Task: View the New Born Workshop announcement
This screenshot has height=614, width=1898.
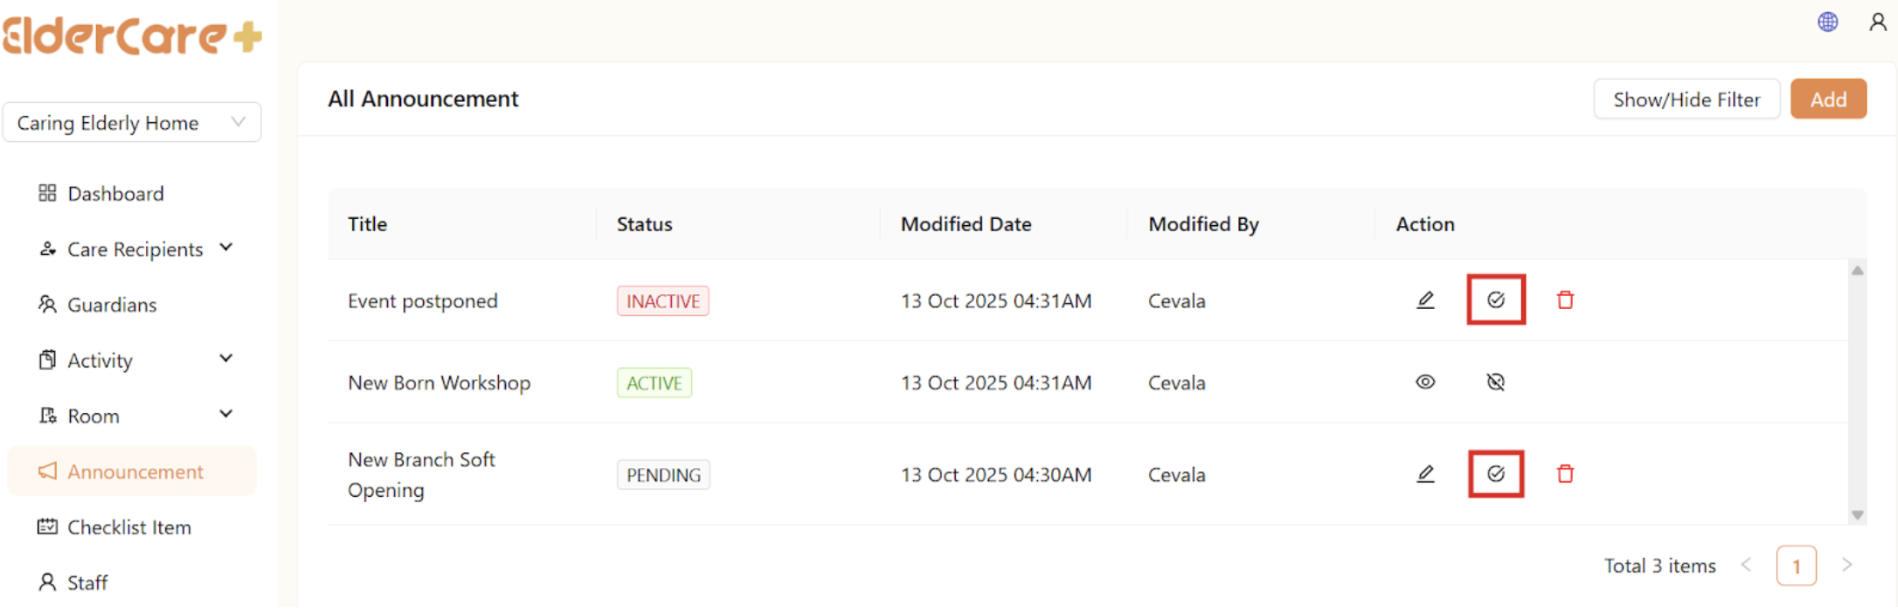Action: (1425, 382)
